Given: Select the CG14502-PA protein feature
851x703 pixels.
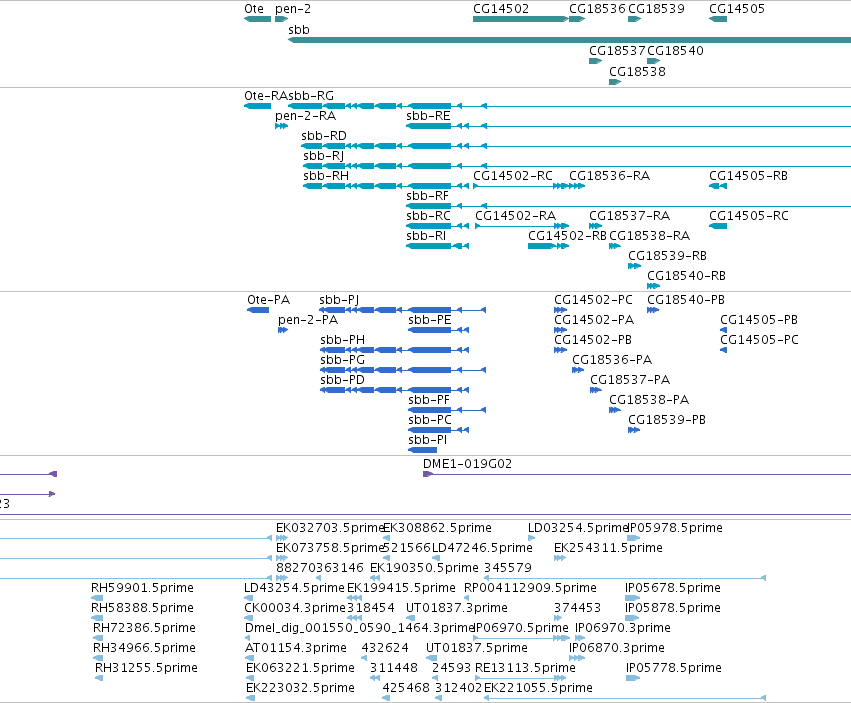Looking at the screenshot, I should coord(561,330).
